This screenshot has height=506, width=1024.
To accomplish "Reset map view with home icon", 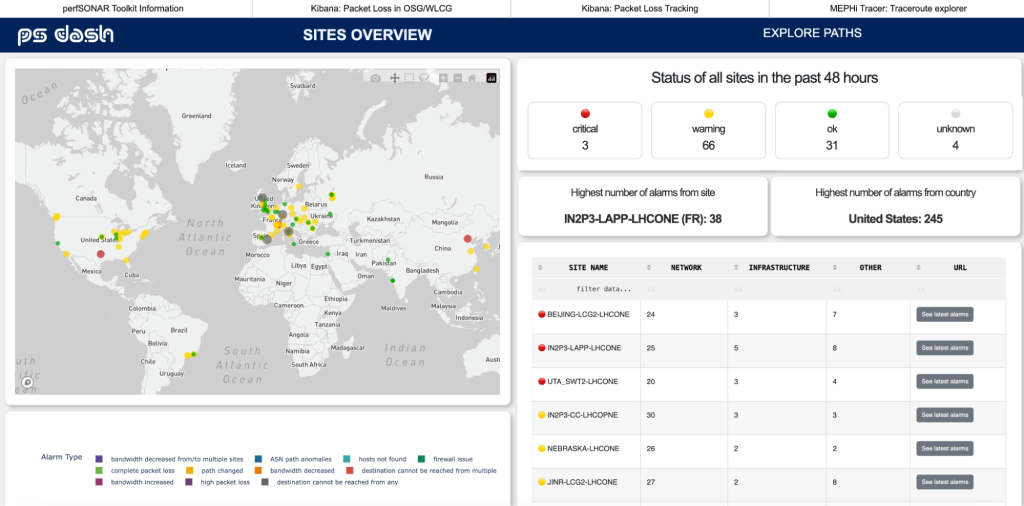I will (x=472, y=78).
